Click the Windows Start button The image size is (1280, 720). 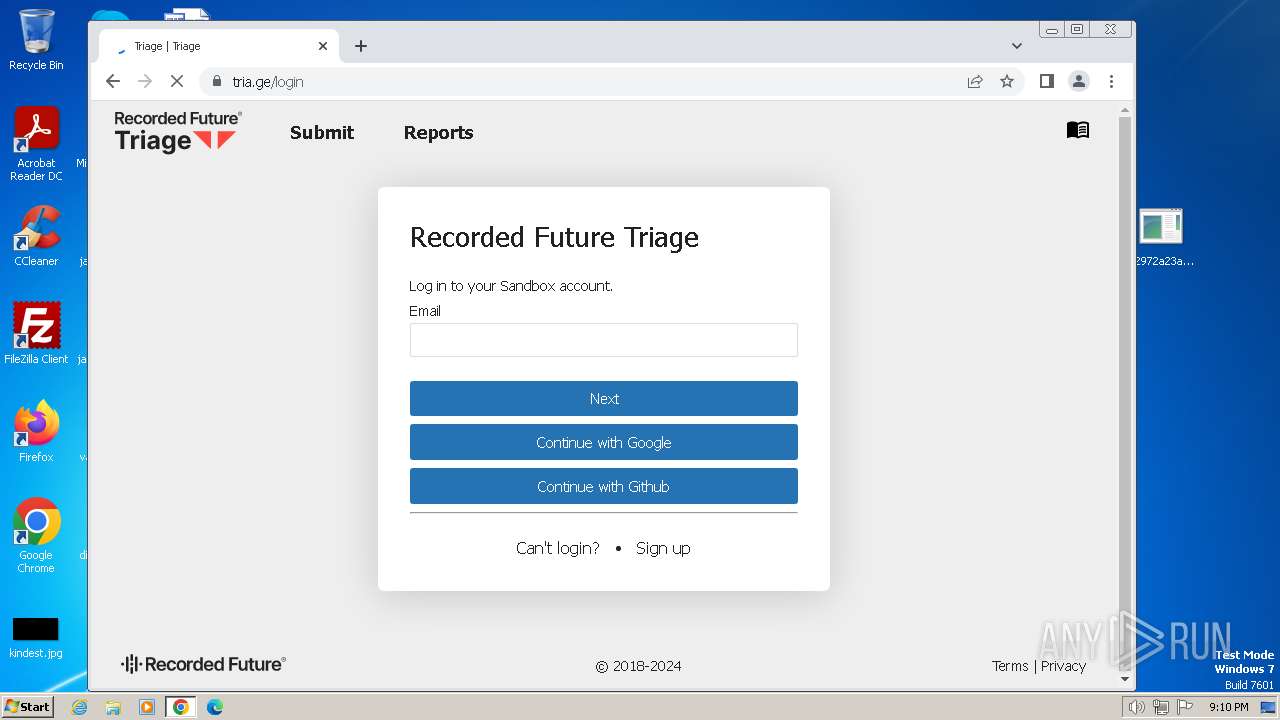click(x=27, y=707)
